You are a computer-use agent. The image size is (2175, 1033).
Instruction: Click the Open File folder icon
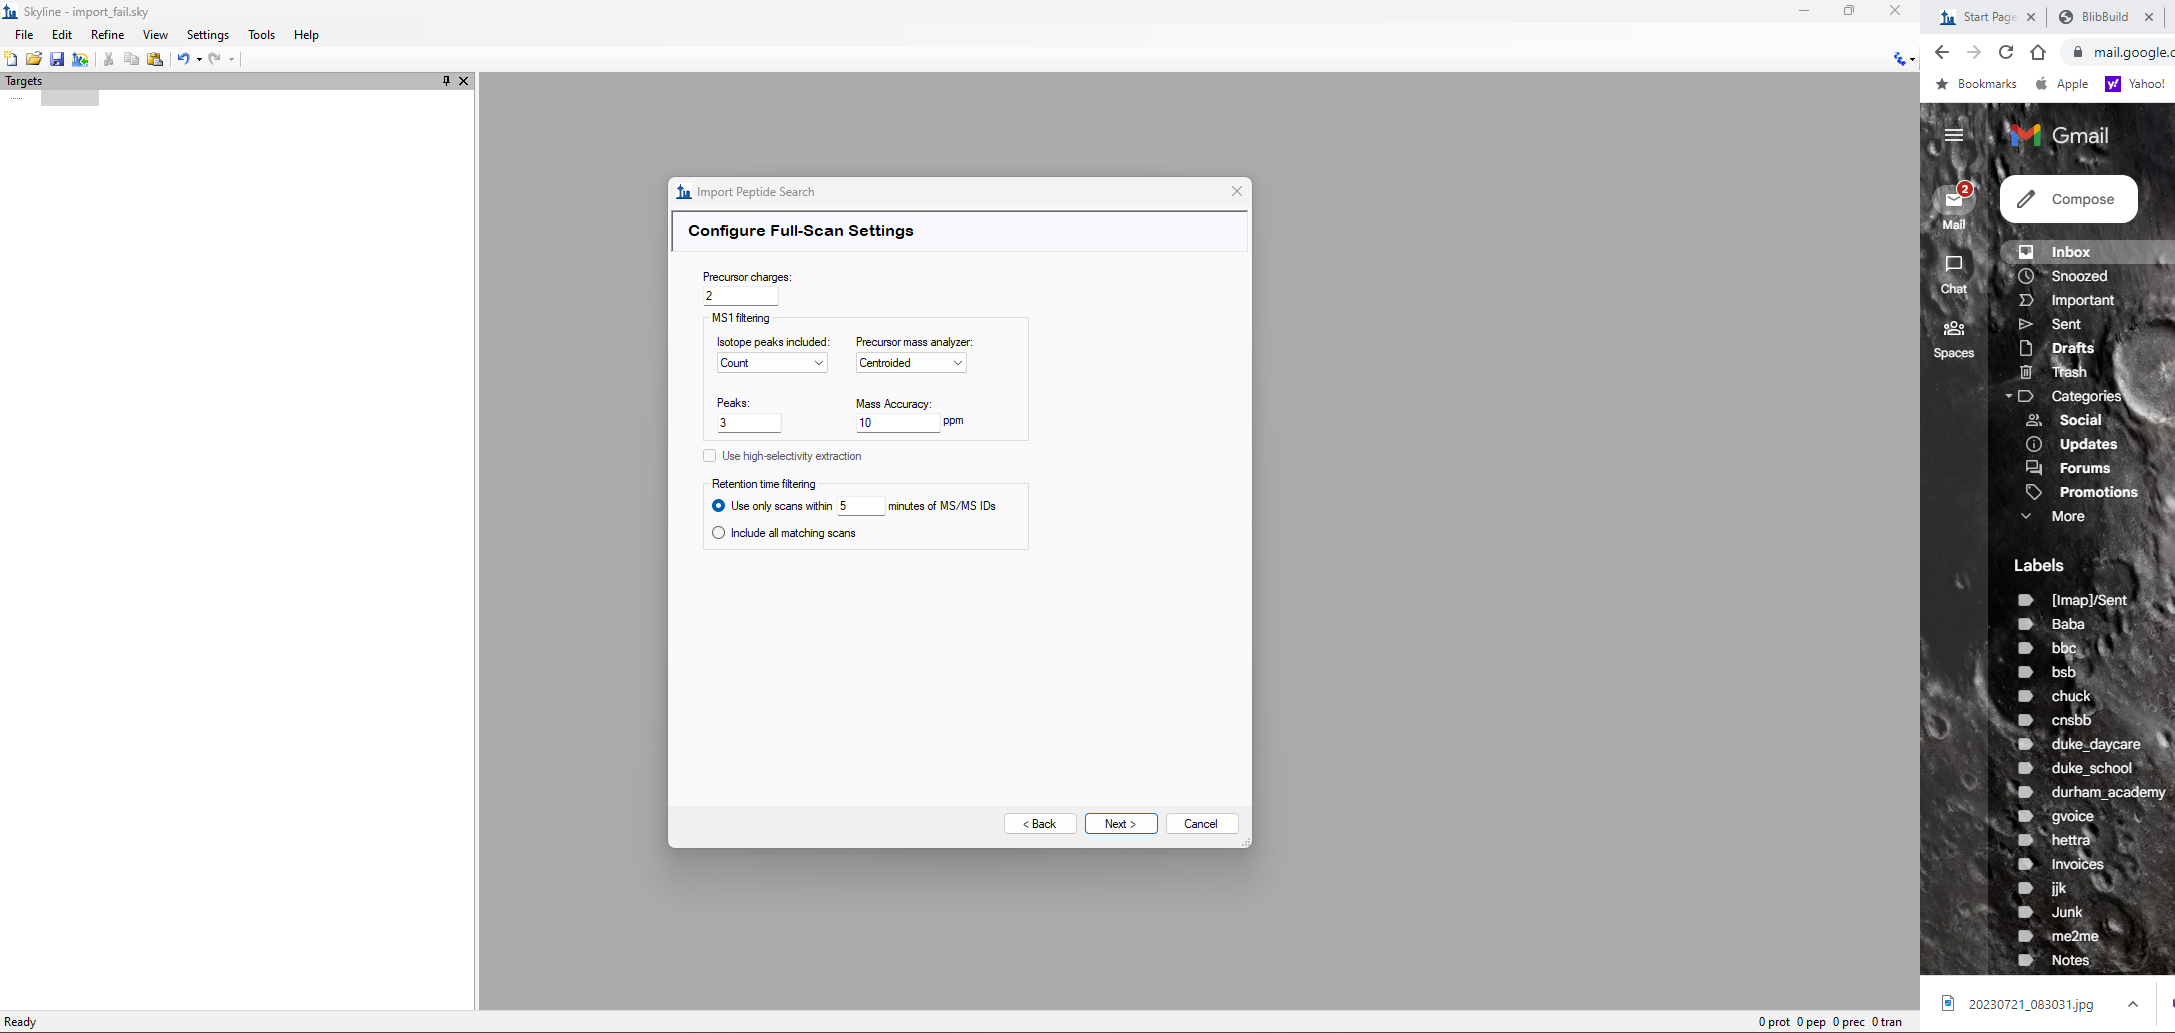tap(34, 59)
